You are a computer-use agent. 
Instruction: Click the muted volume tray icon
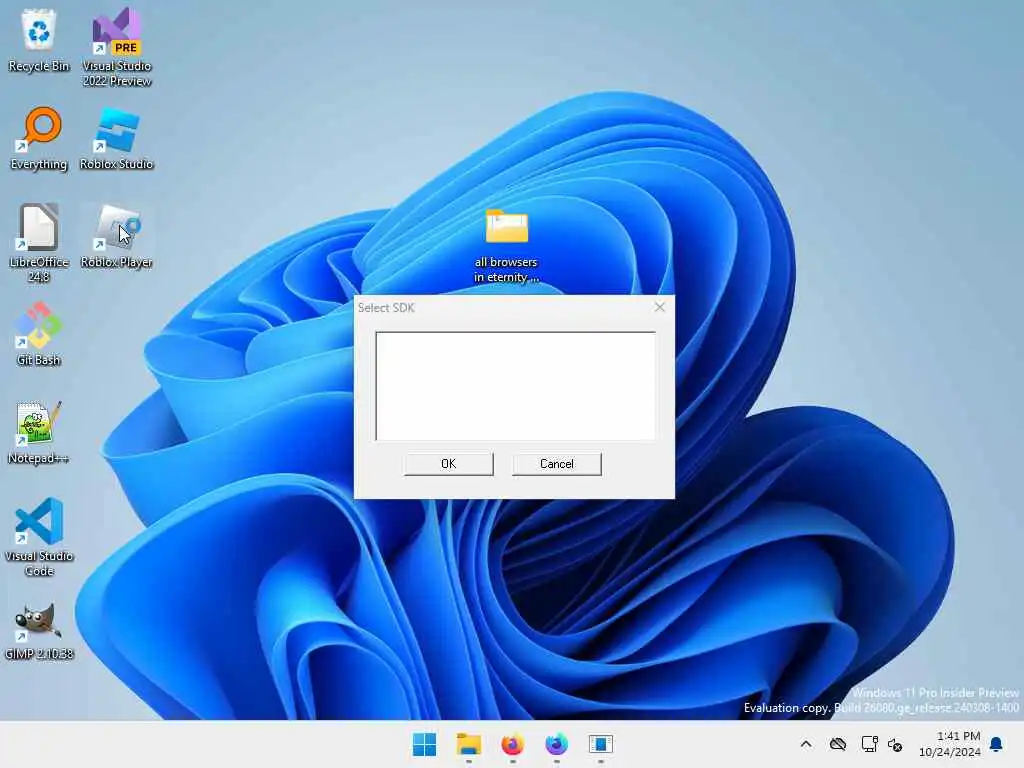coord(895,744)
